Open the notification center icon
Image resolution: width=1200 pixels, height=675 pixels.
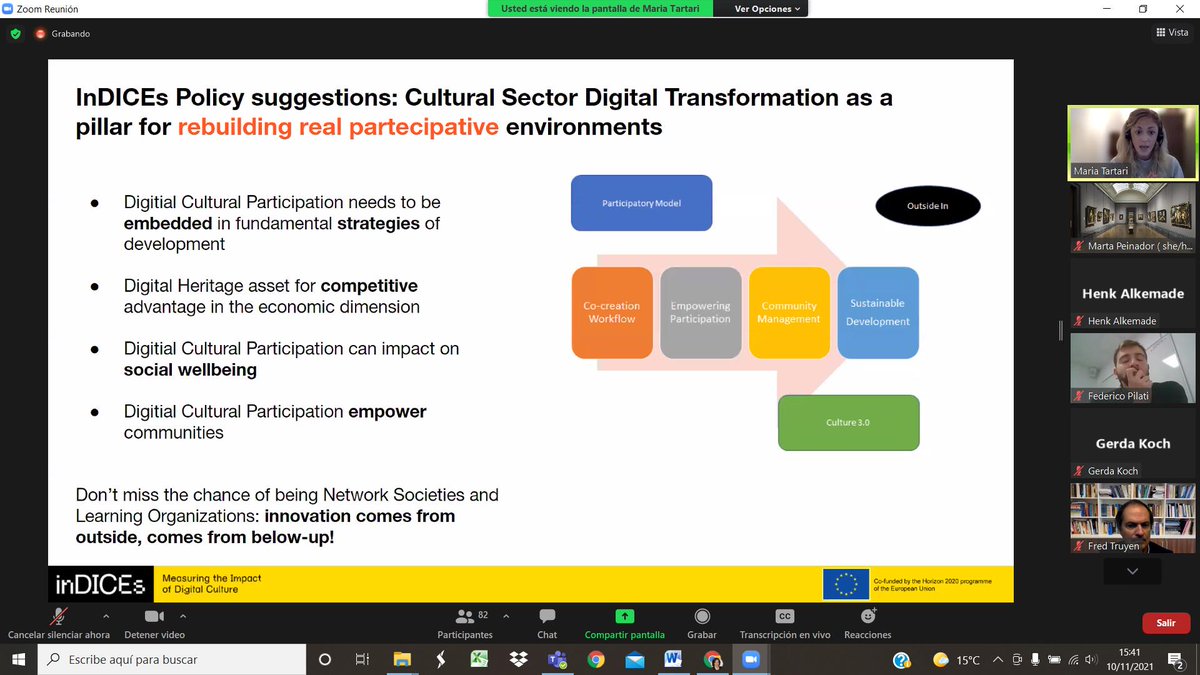pyautogui.click(x=1177, y=660)
